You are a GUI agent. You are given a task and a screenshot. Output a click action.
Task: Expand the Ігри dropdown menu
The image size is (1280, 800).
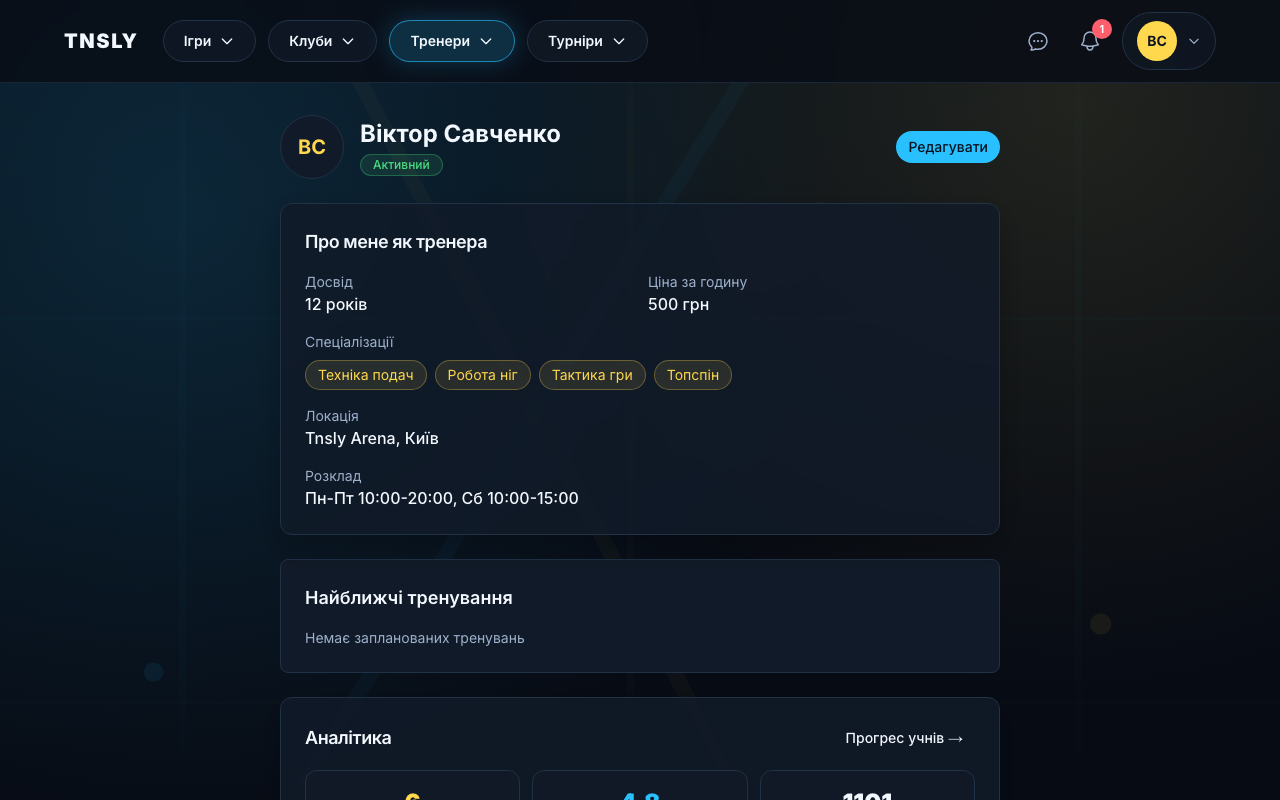(209, 41)
